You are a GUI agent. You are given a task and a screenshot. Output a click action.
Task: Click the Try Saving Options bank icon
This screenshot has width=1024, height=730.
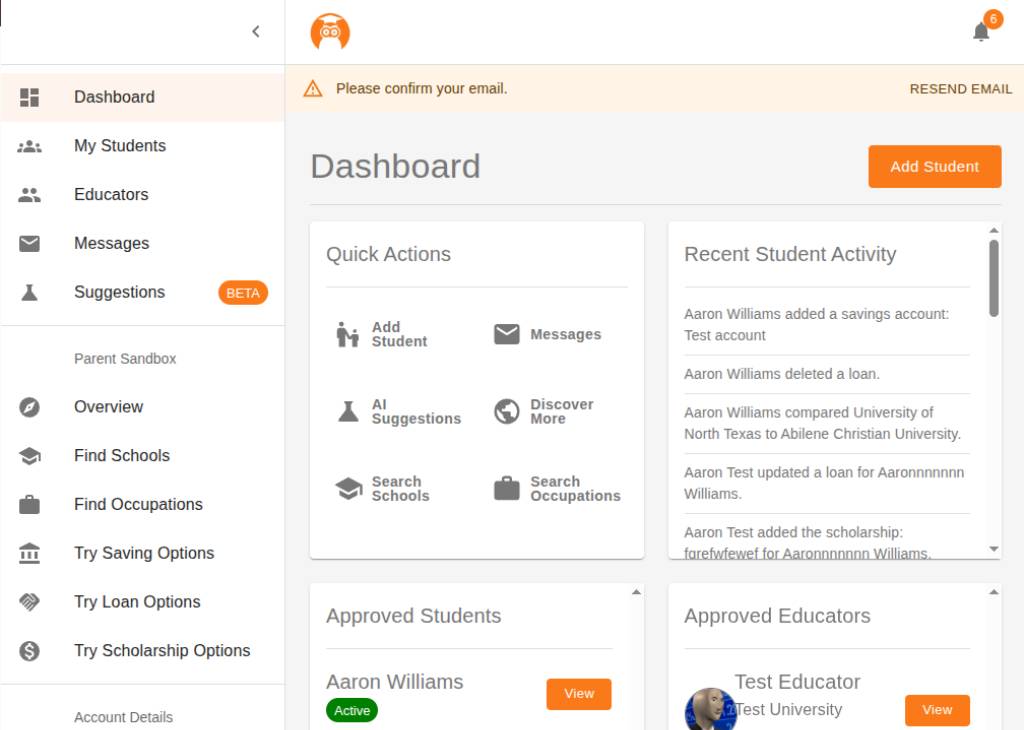tap(30, 554)
